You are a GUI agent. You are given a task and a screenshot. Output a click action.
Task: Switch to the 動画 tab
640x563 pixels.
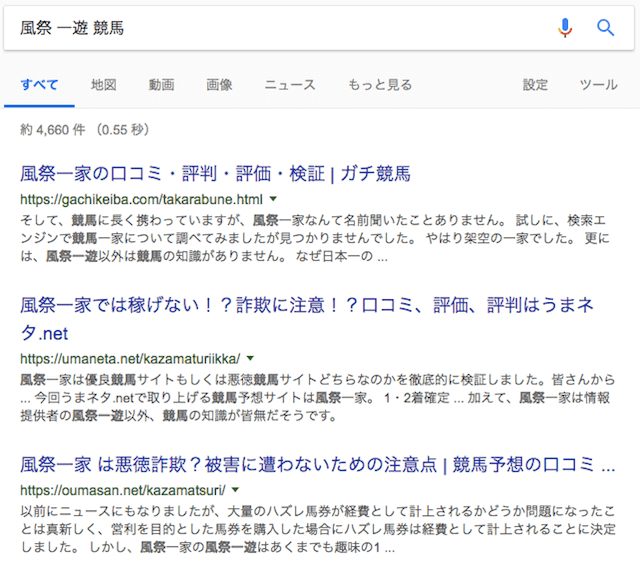pyautogui.click(x=161, y=85)
